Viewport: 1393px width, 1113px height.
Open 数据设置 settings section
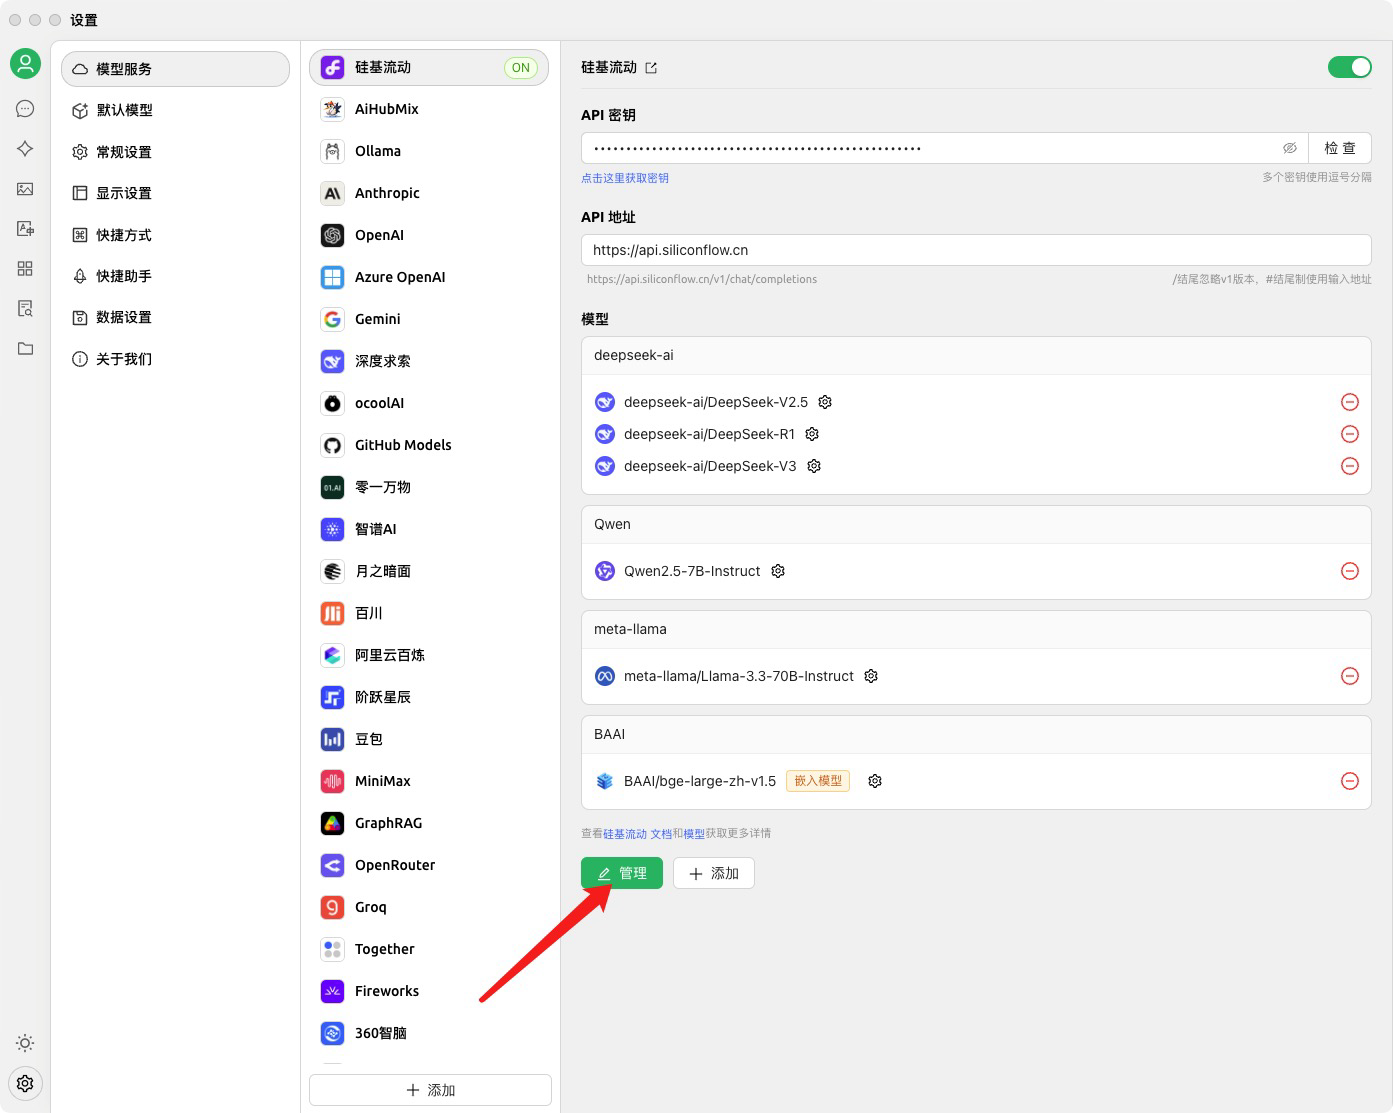[175, 317]
